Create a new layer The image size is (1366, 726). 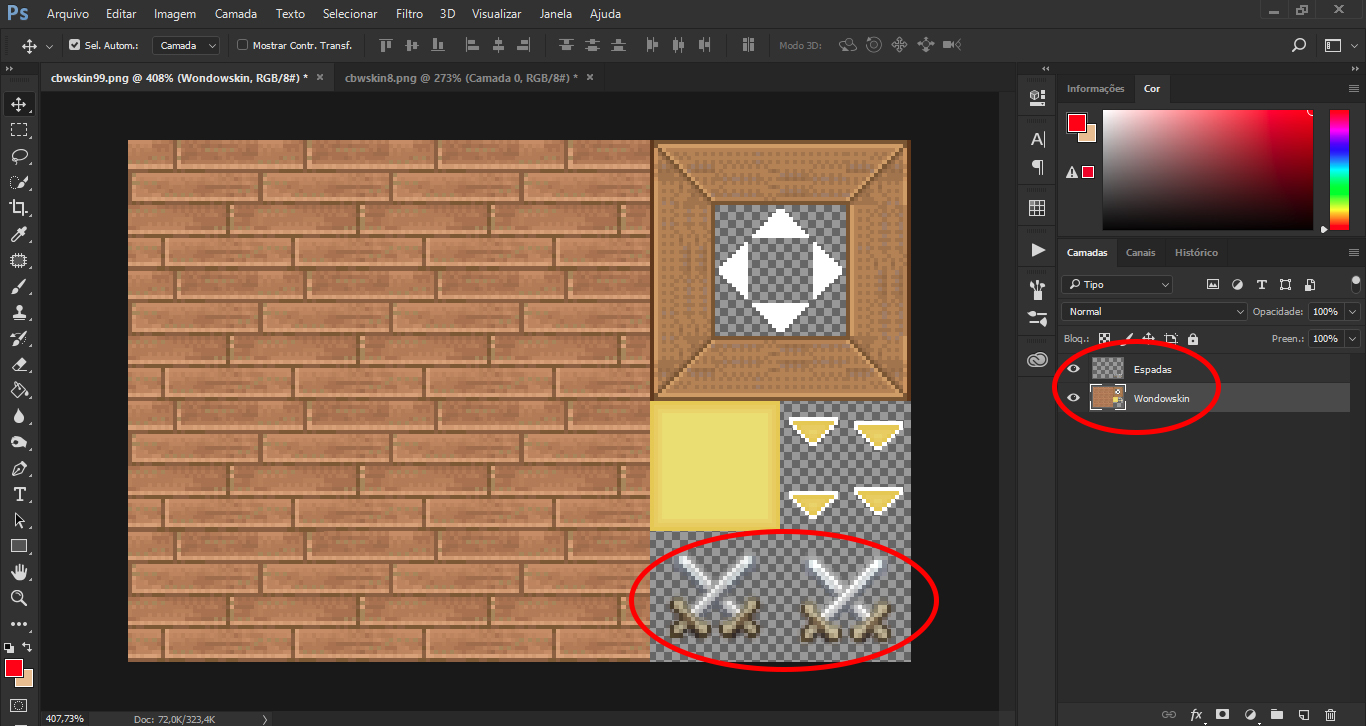point(1303,715)
